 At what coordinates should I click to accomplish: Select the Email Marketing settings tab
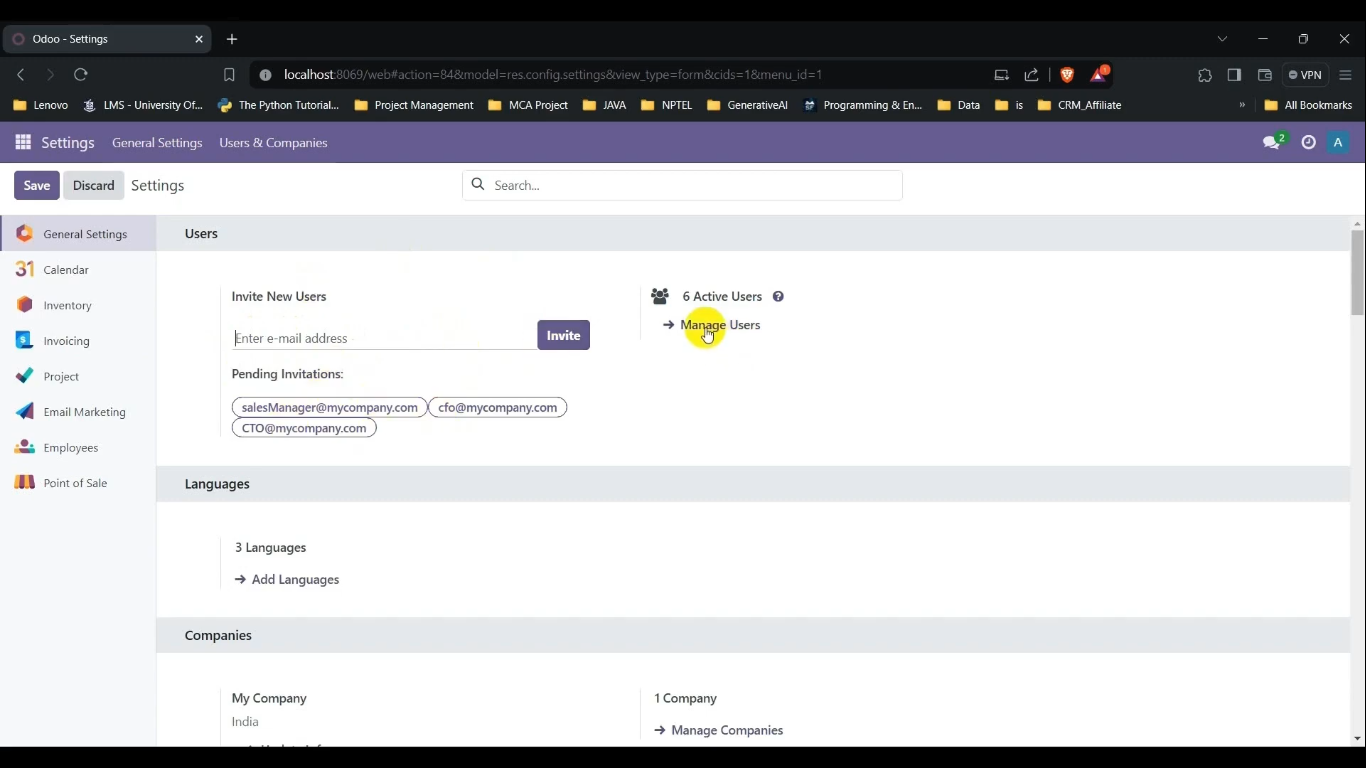(78, 412)
